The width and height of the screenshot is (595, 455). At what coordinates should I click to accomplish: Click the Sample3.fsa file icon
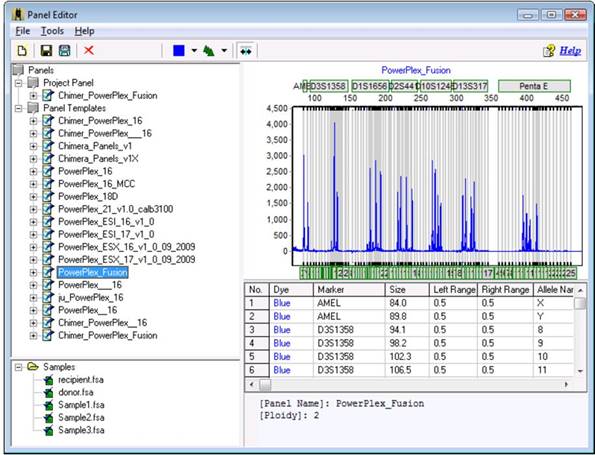(48, 430)
